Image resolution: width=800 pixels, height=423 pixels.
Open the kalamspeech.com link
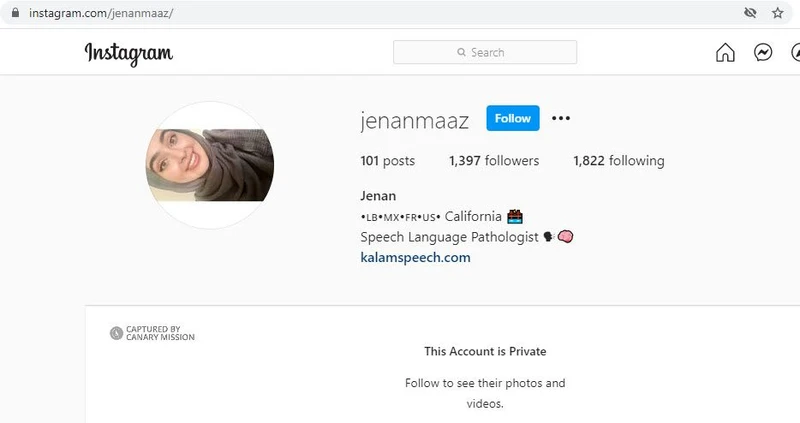click(415, 257)
